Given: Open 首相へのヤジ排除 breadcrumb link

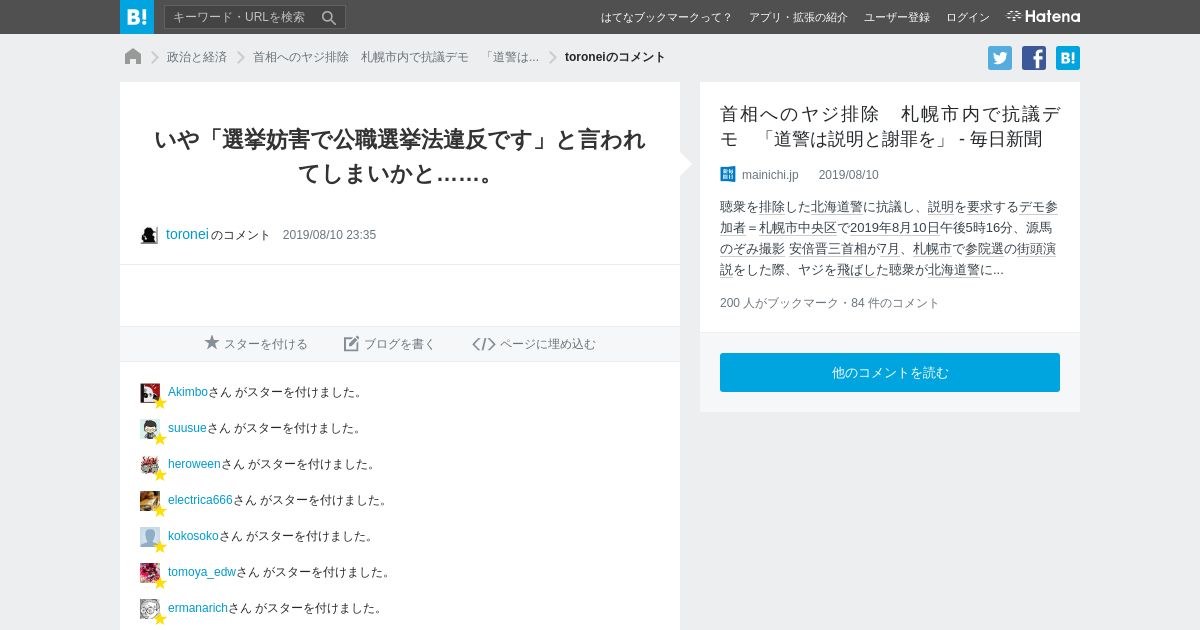Looking at the screenshot, I should coord(395,57).
